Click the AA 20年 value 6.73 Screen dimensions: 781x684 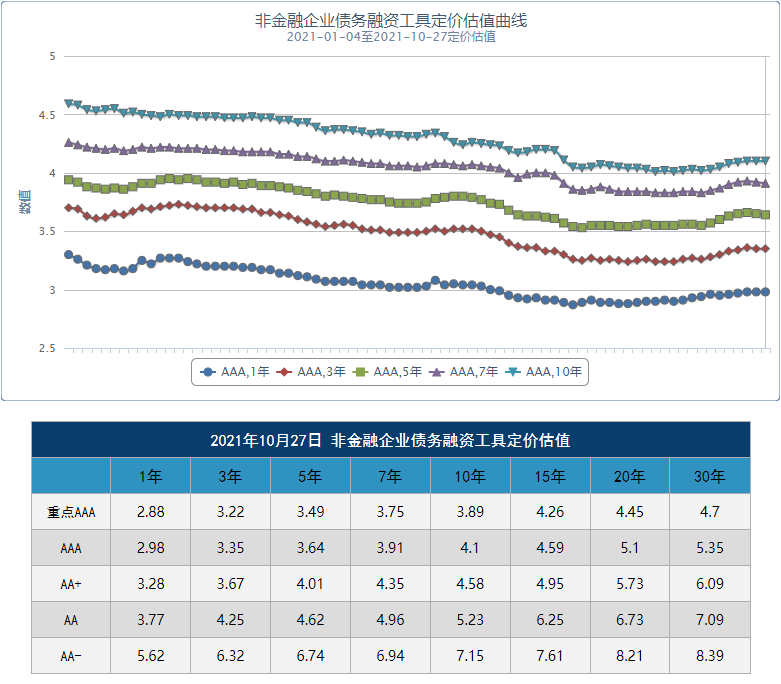coord(630,619)
